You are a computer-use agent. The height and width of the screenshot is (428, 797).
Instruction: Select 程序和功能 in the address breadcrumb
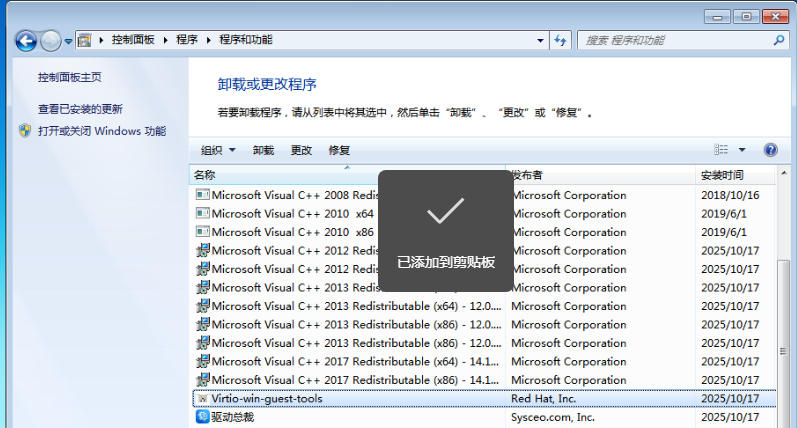(246, 40)
